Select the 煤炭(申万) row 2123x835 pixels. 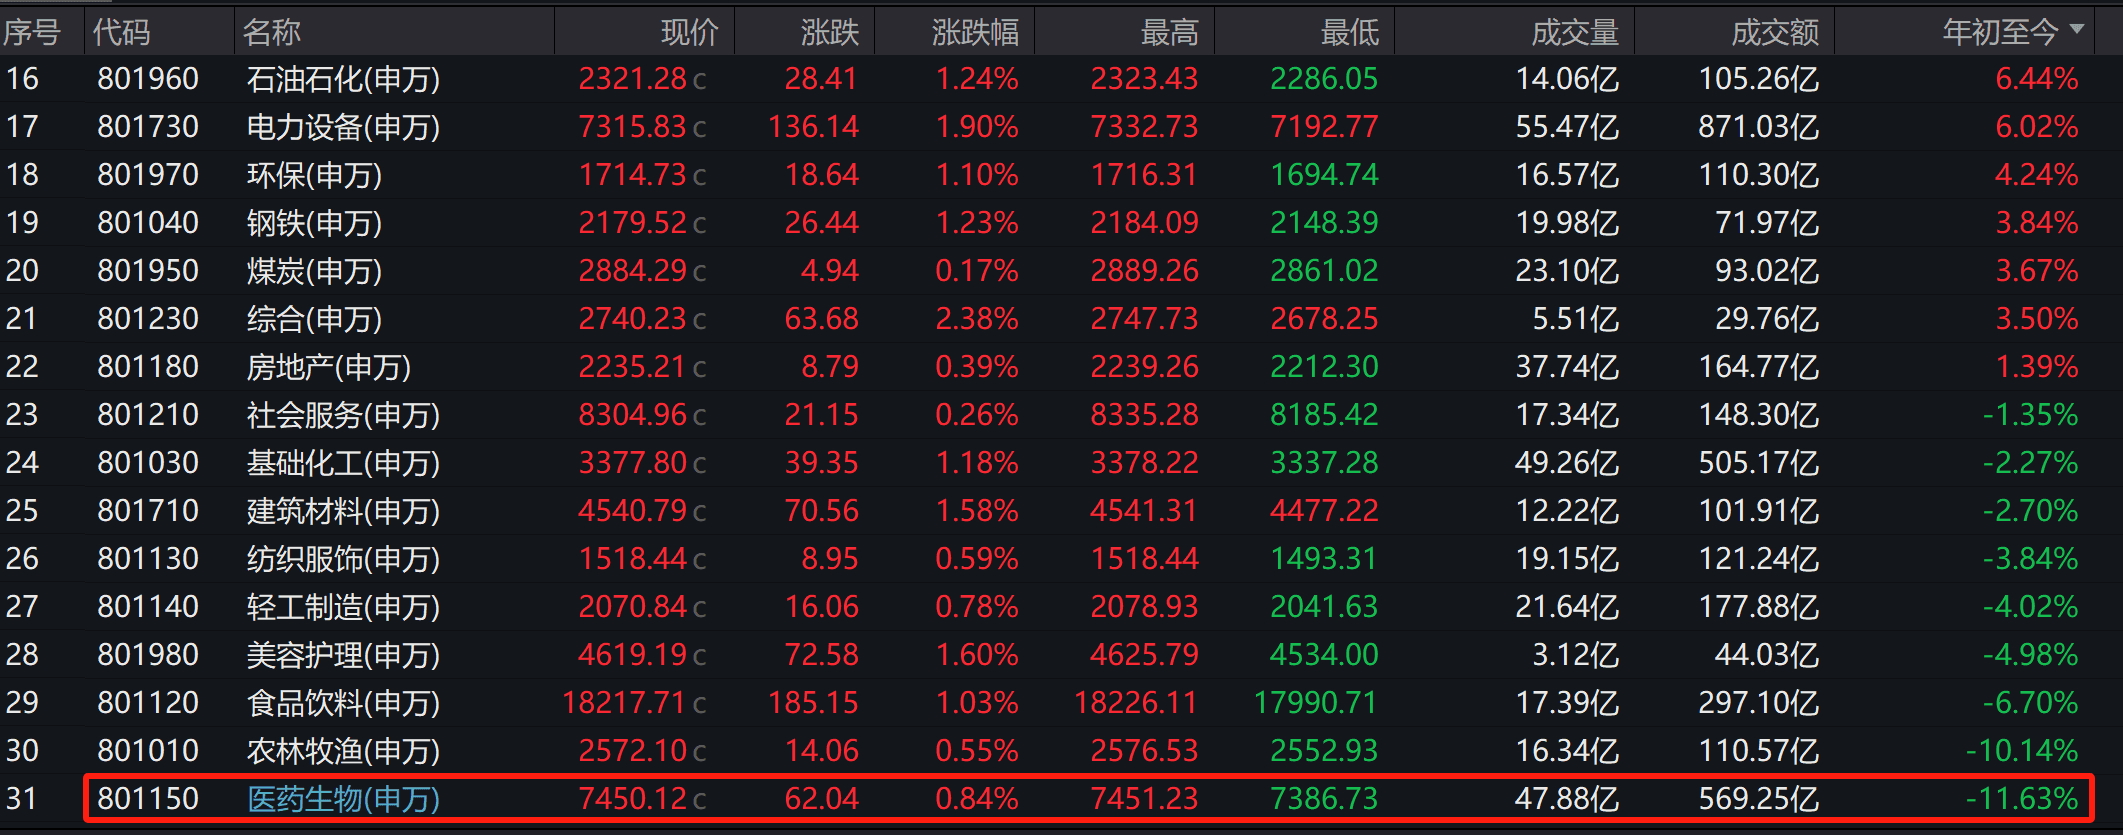[1061, 271]
